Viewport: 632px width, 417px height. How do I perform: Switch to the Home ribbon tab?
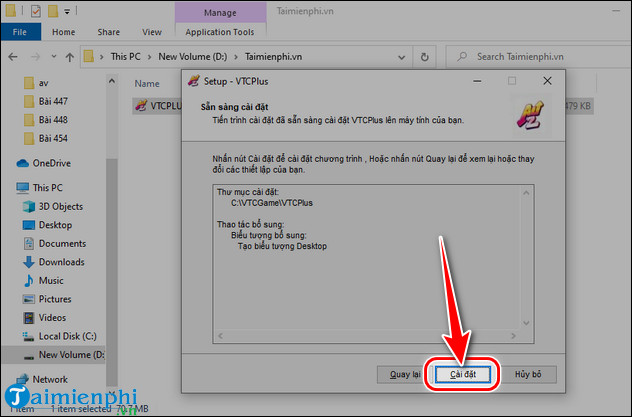tap(63, 32)
